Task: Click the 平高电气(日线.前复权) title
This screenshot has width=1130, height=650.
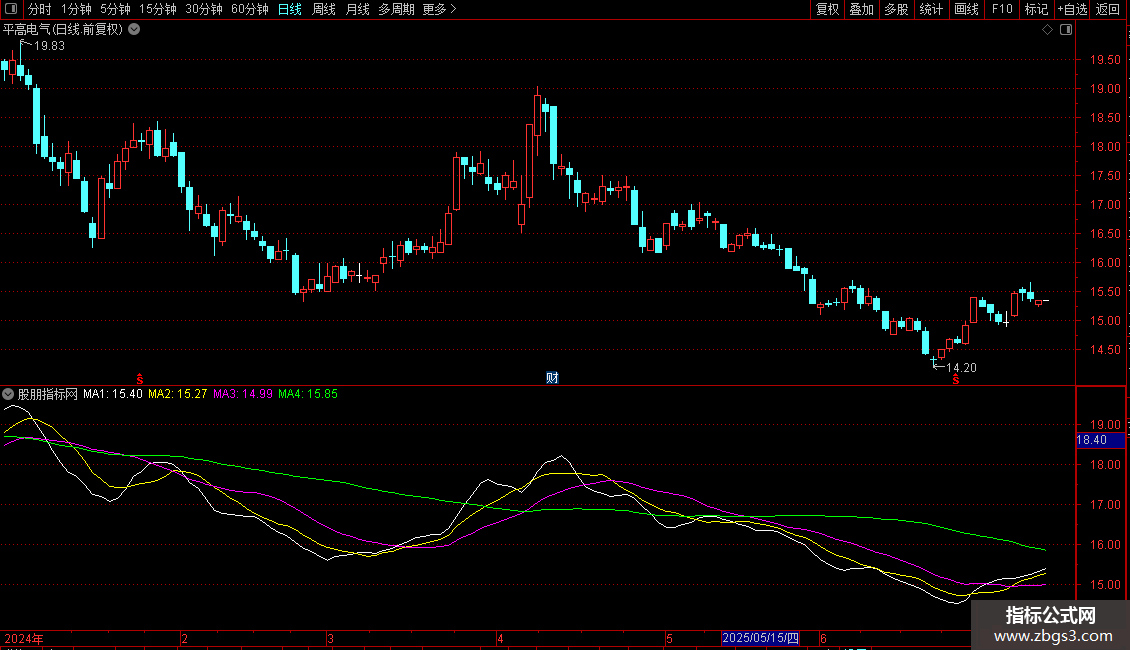Action: [63, 30]
